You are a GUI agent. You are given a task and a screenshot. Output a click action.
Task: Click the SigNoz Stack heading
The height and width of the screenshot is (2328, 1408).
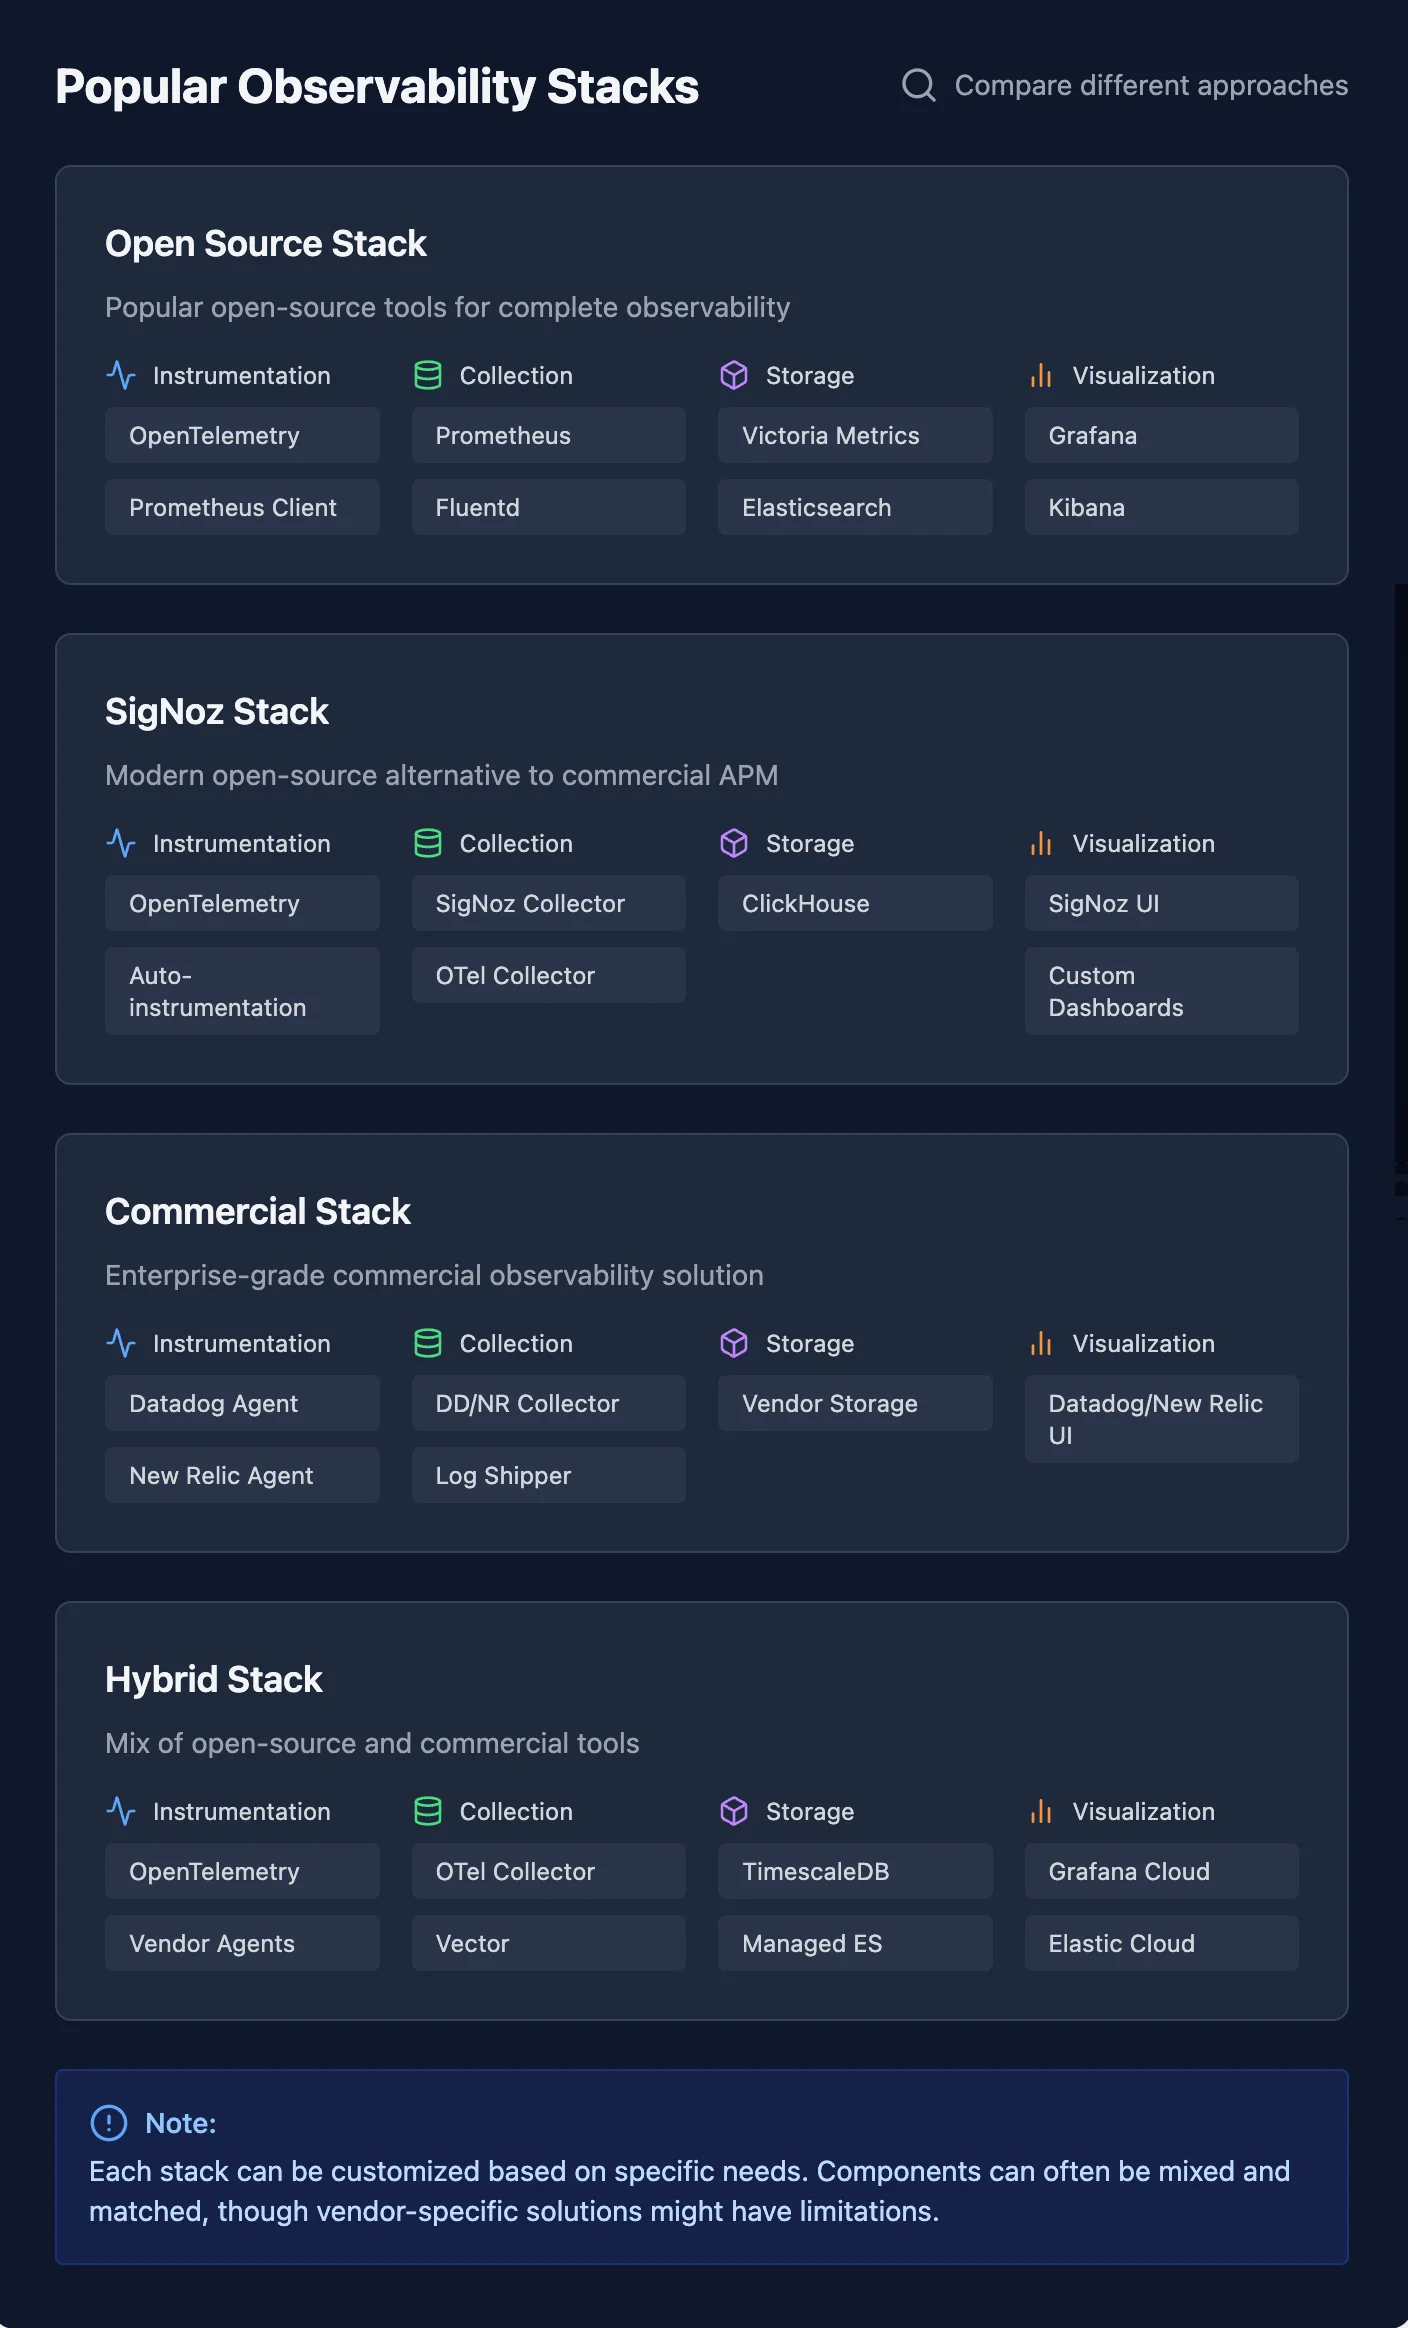tap(217, 711)
